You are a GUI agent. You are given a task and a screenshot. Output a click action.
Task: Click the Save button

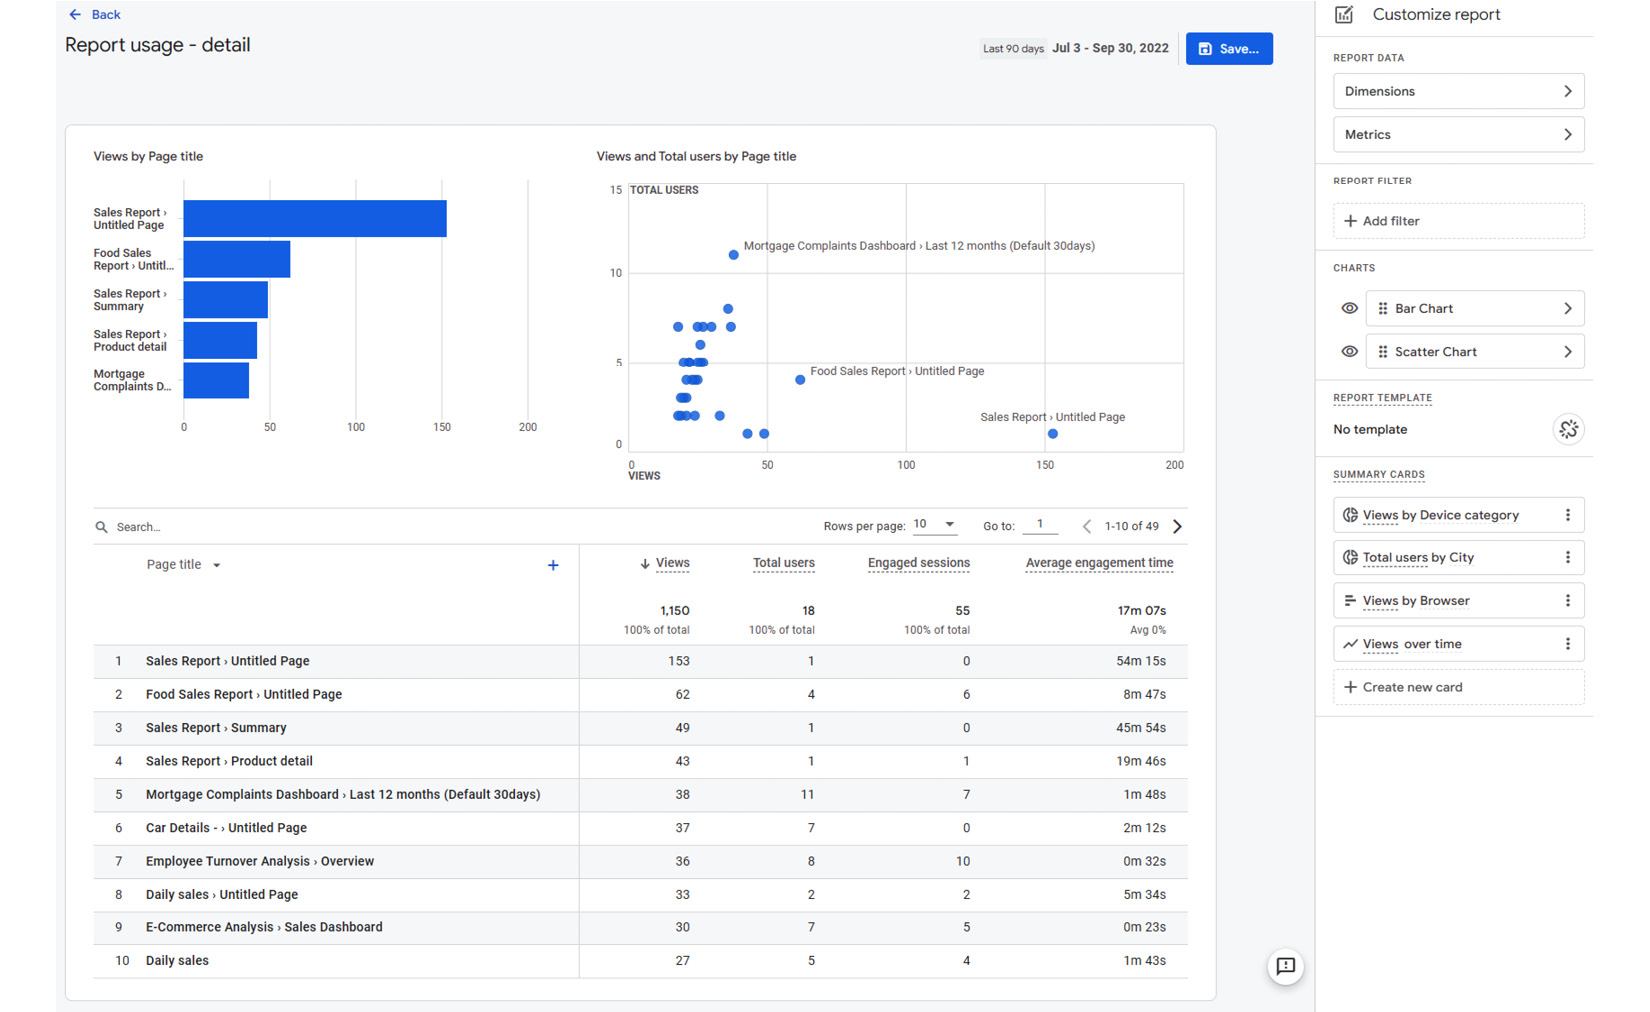pos(1229,49)
